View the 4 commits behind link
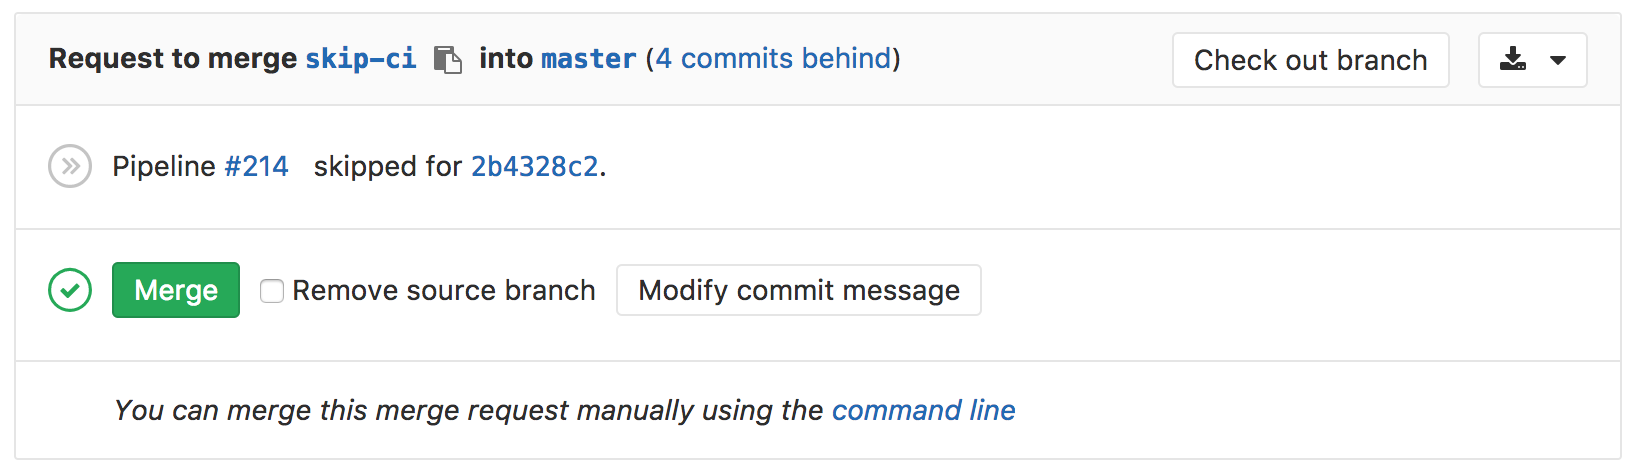Screen dimensions: 1634x474 [x=773, y=59]
